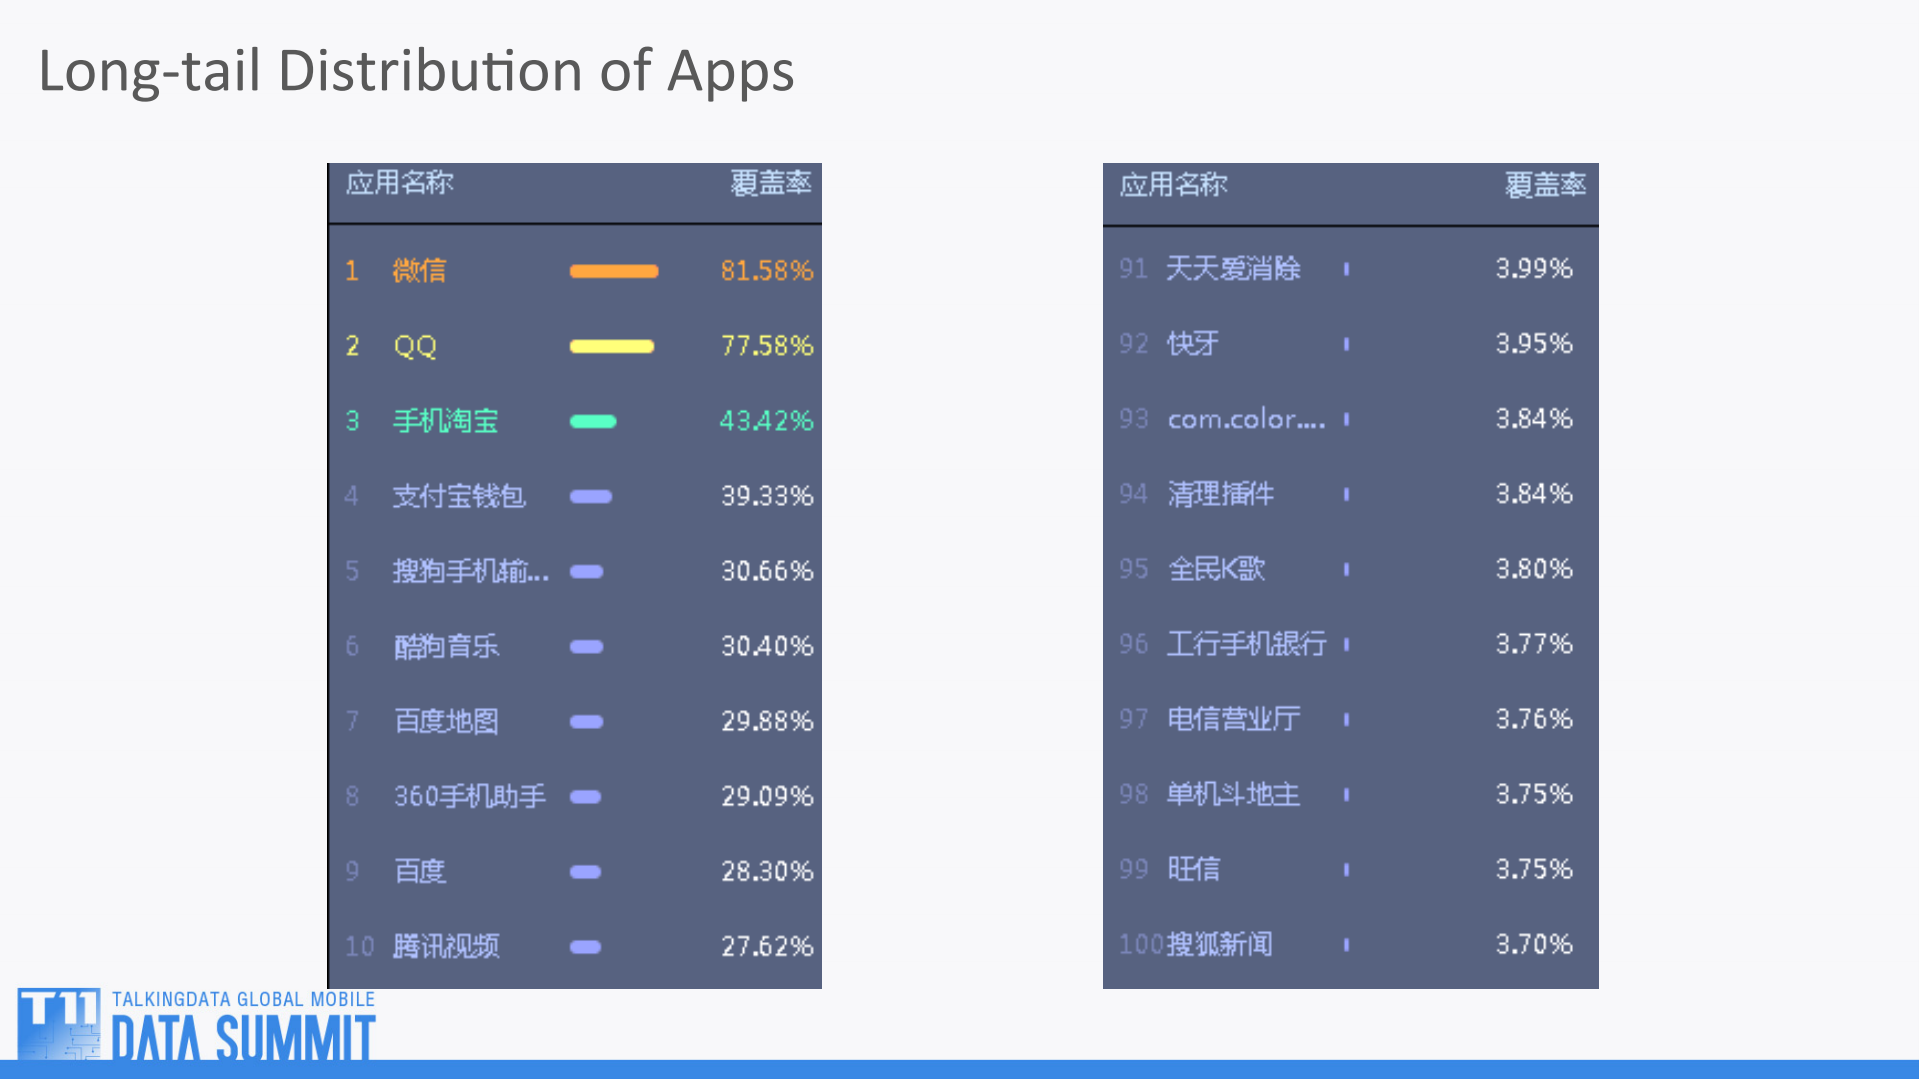This screenshot has height=1079, width=1919.
Task: Click the orange coverage bar for 微信
Action: click(x=612, y=271)
